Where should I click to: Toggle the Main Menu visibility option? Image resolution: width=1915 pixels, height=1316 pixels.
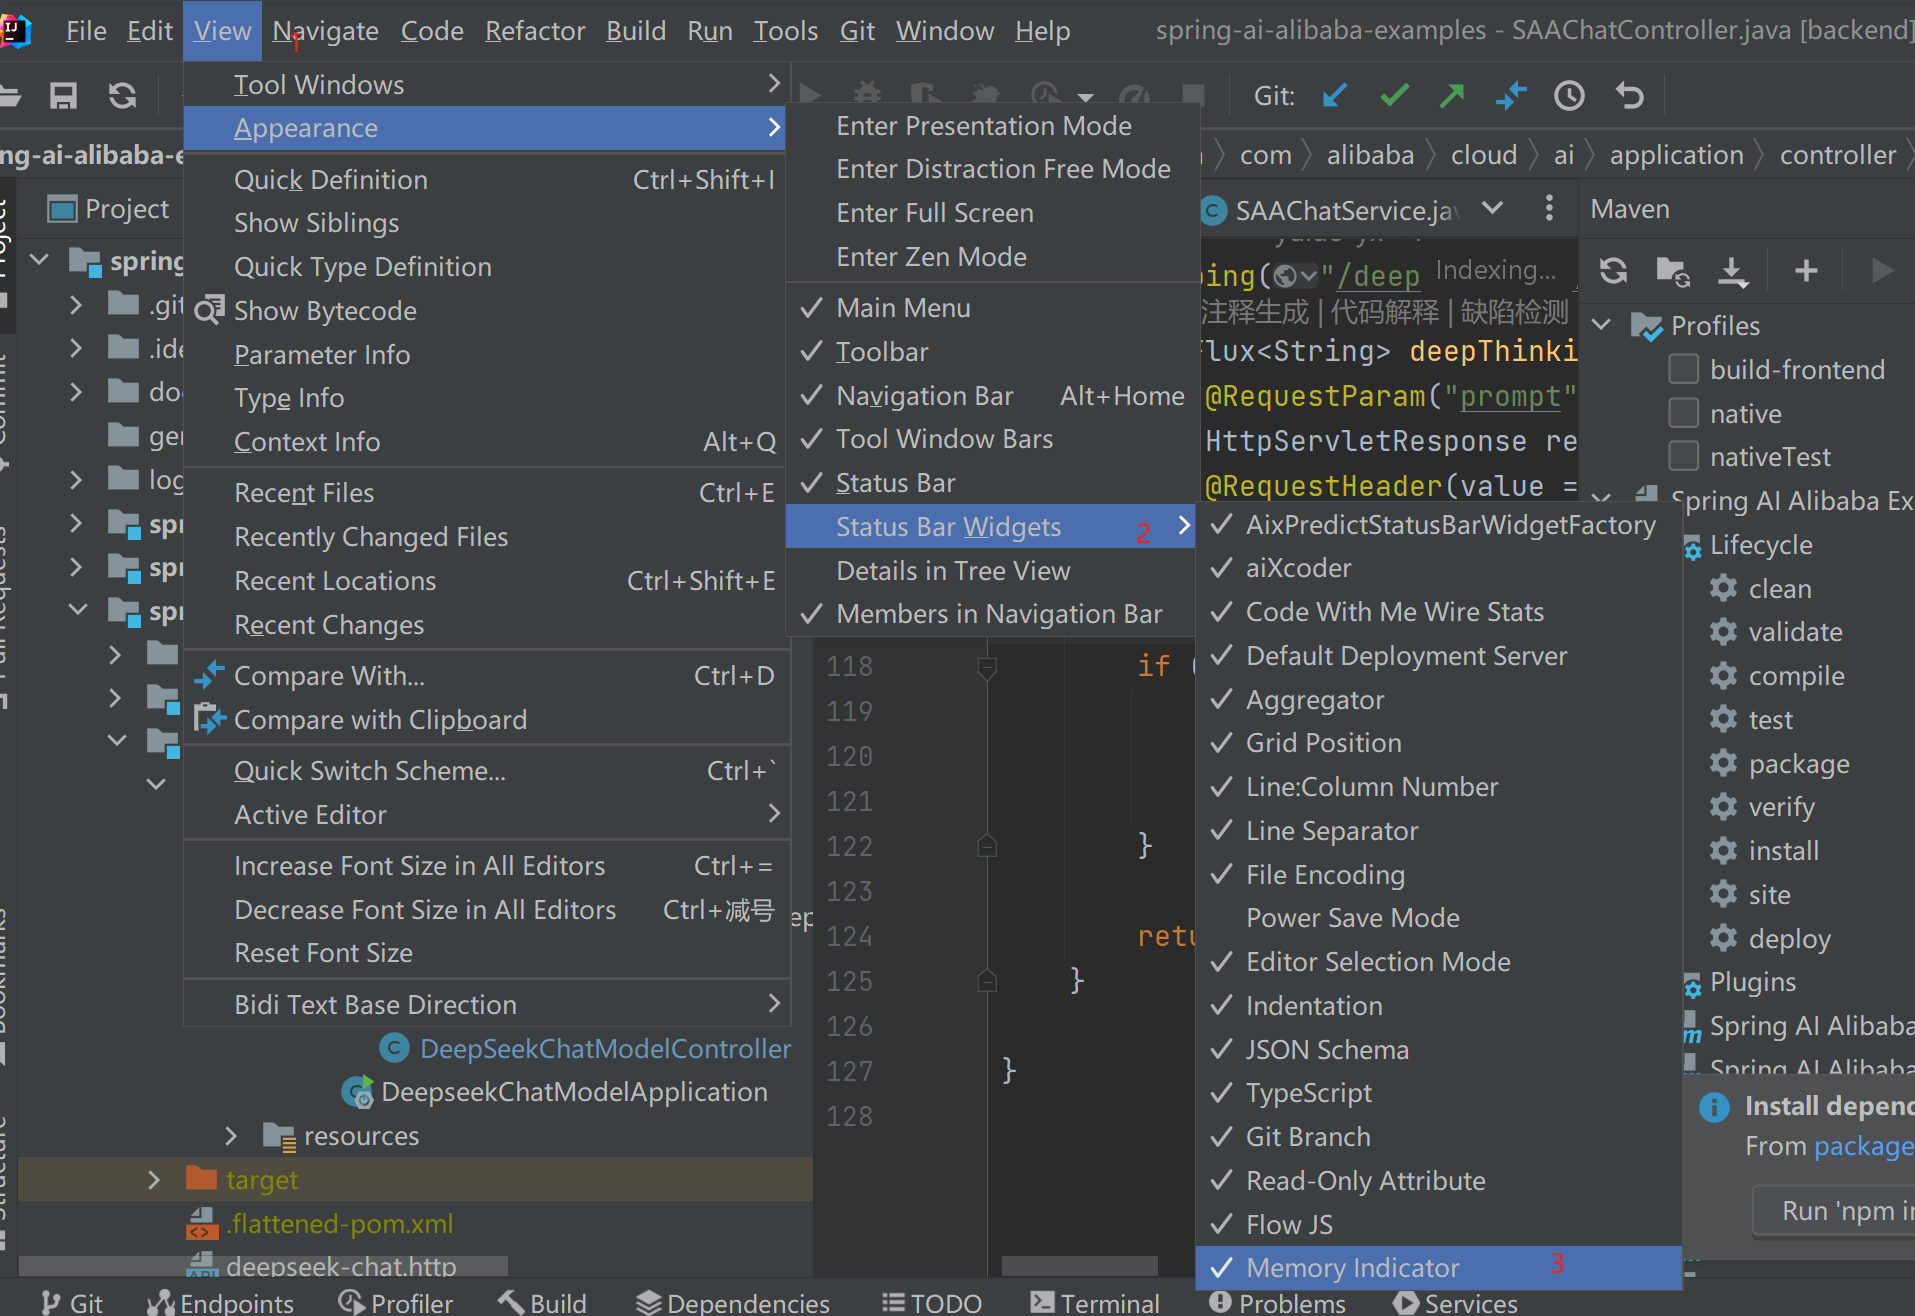tap(992, 308)
